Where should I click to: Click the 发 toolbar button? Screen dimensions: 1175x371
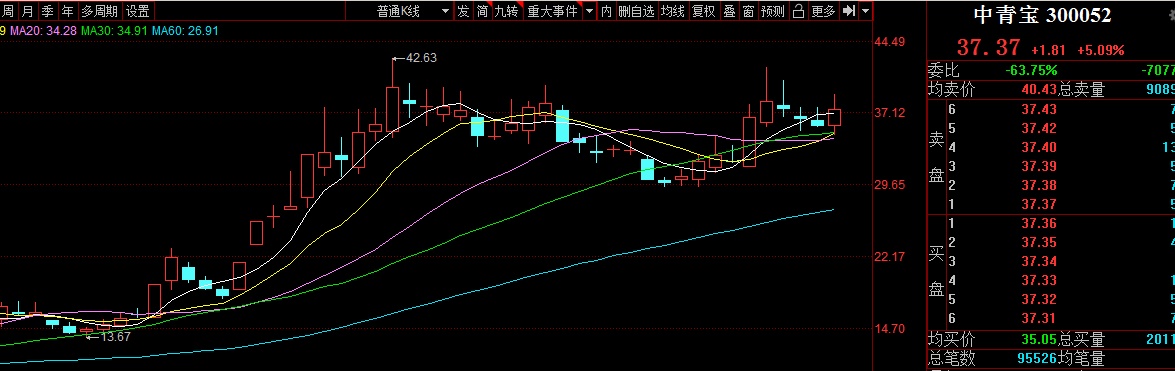click(x=463, y=10)
